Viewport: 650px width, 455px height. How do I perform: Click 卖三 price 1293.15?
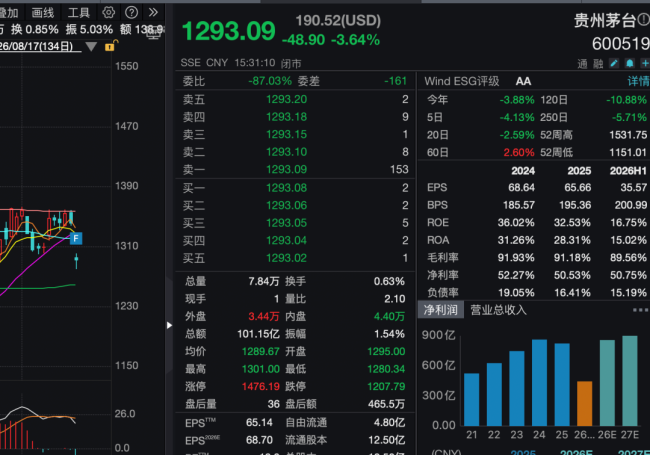(286, 134)
